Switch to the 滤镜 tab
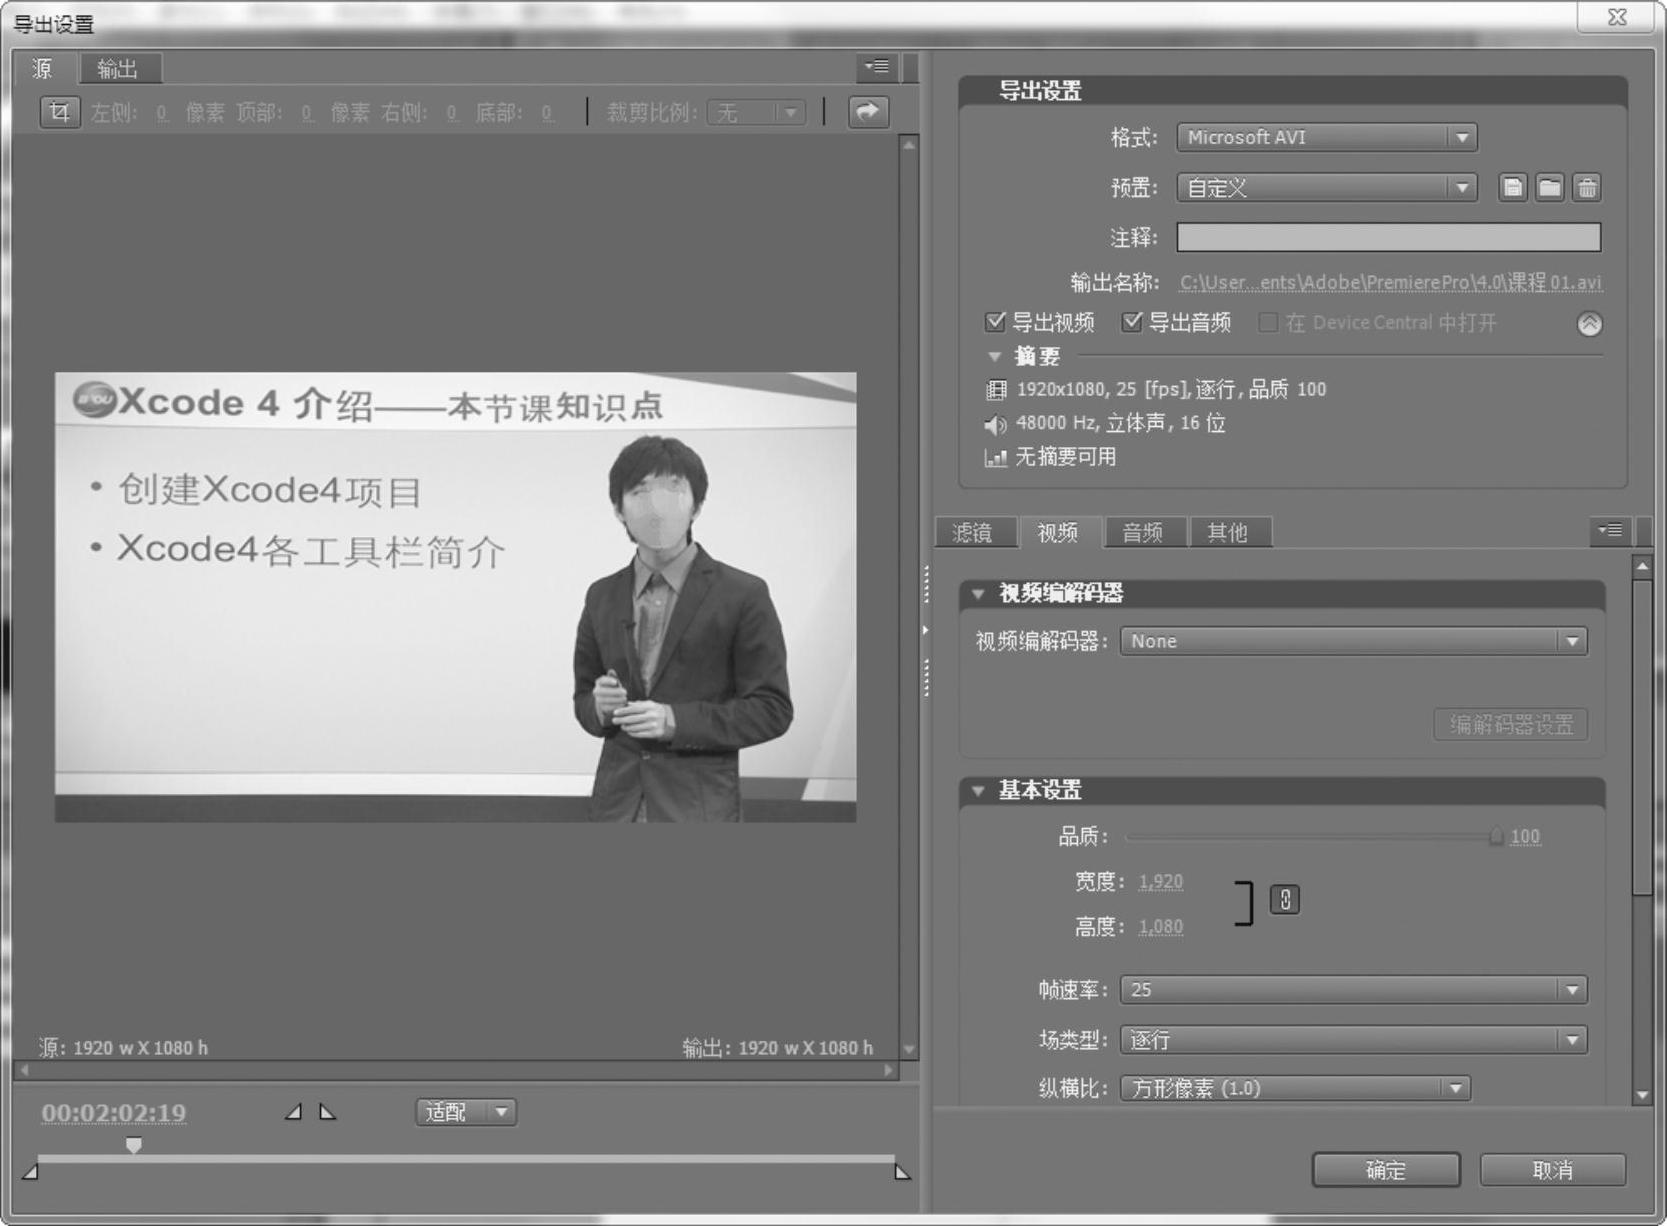 point(974,533)
